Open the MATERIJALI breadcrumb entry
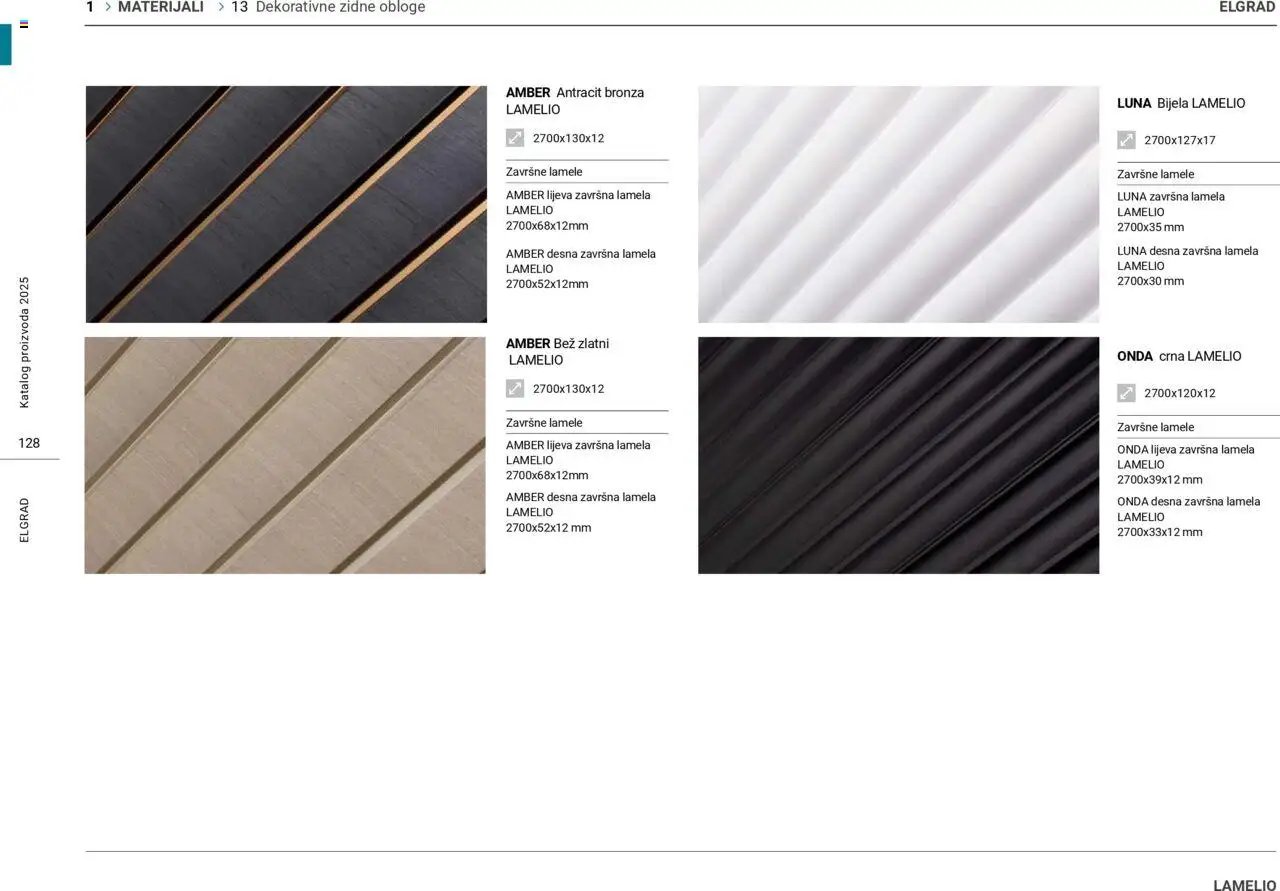1280x891 pixels. 160,7
